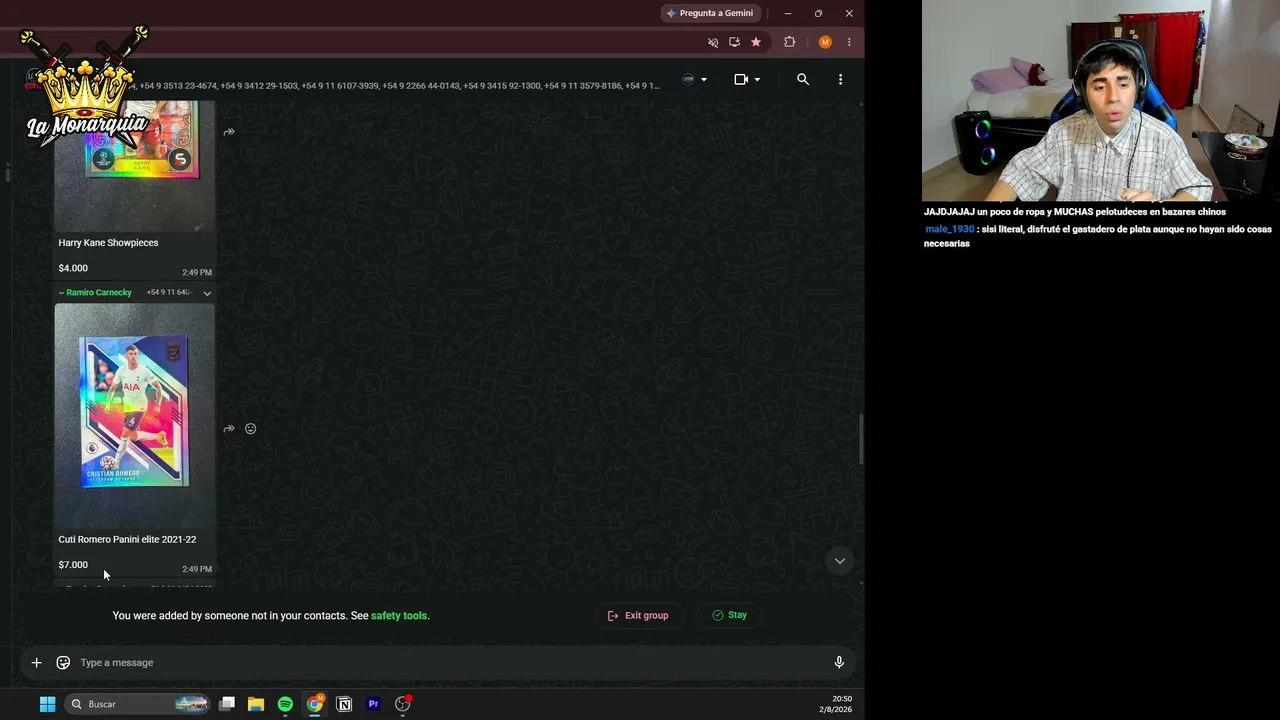The height and width of the screenshot is (720, 1280).
Task: Click the chat message scrollbar thumb
Action: click(861, 440)
